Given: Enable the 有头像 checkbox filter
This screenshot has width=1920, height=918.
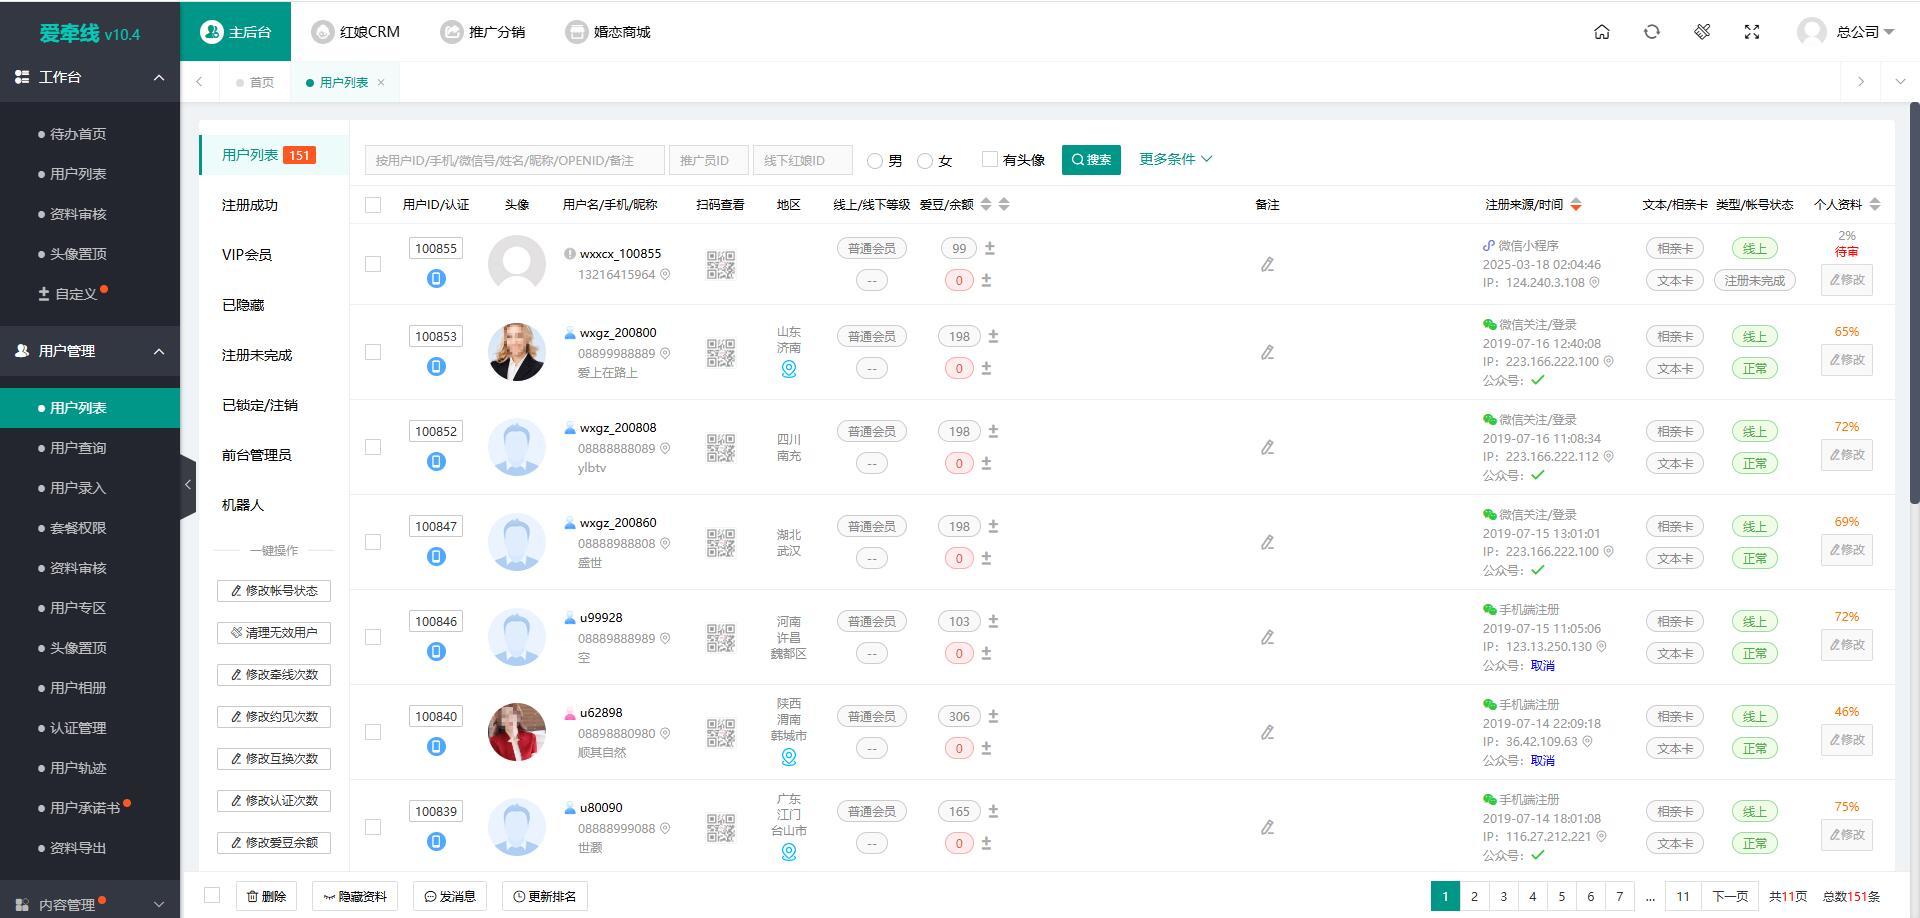Looking at the screenshot, I should click(x=990, y=159).
